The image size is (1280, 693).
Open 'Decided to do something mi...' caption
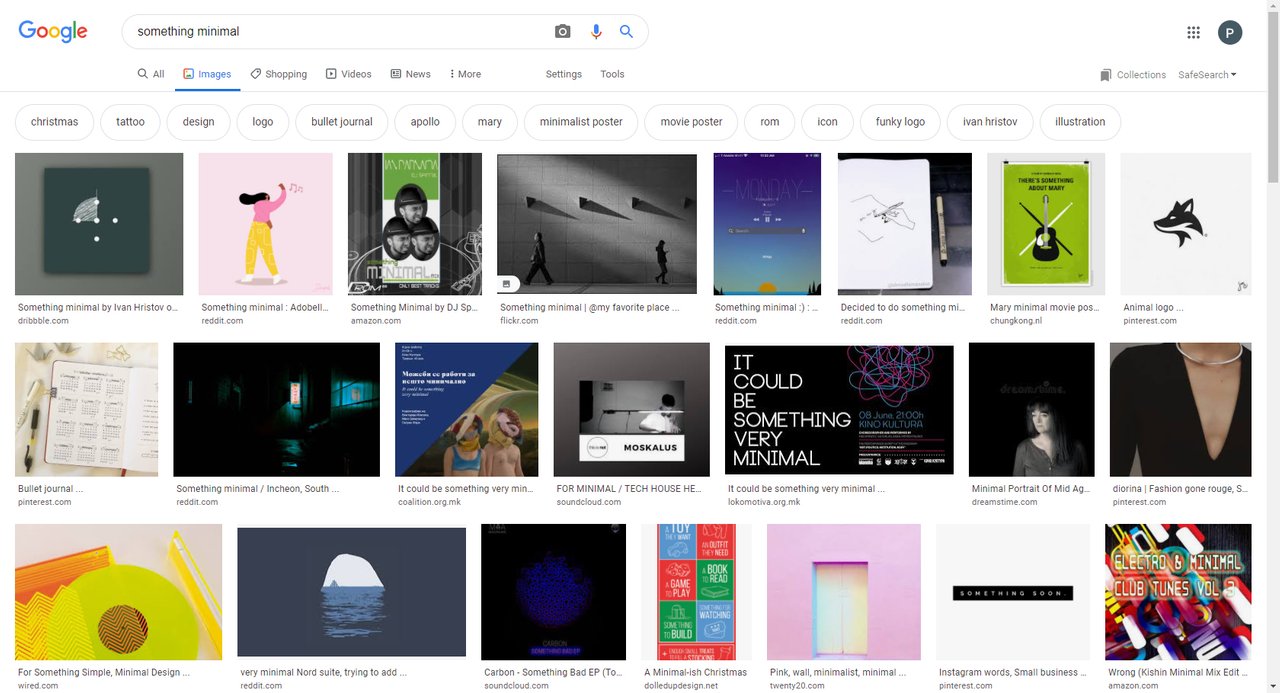coord(903,308)
